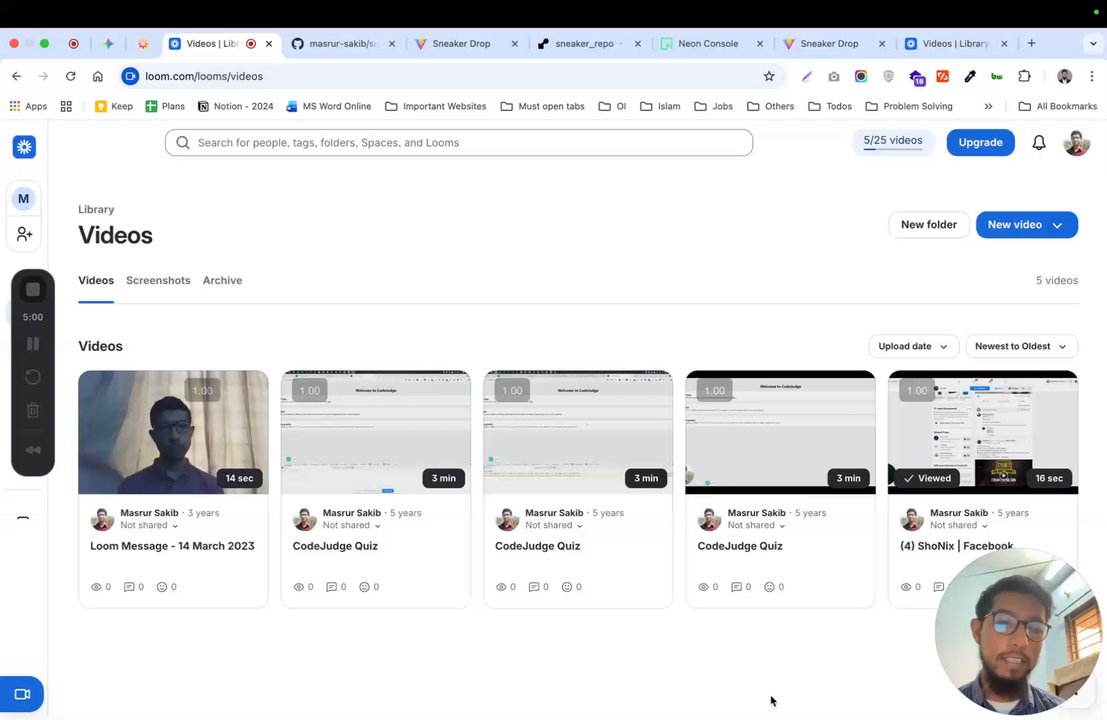Click the Library breadcrumb text
This screenshot has height=720, width=1107.
tap(96, 209)
